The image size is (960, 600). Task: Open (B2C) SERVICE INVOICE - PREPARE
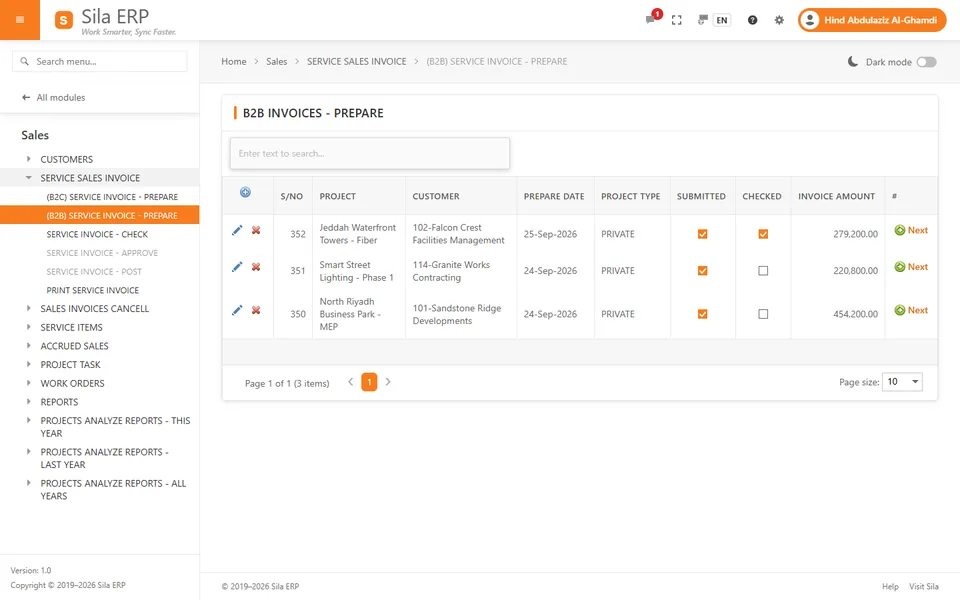point(112,197)
